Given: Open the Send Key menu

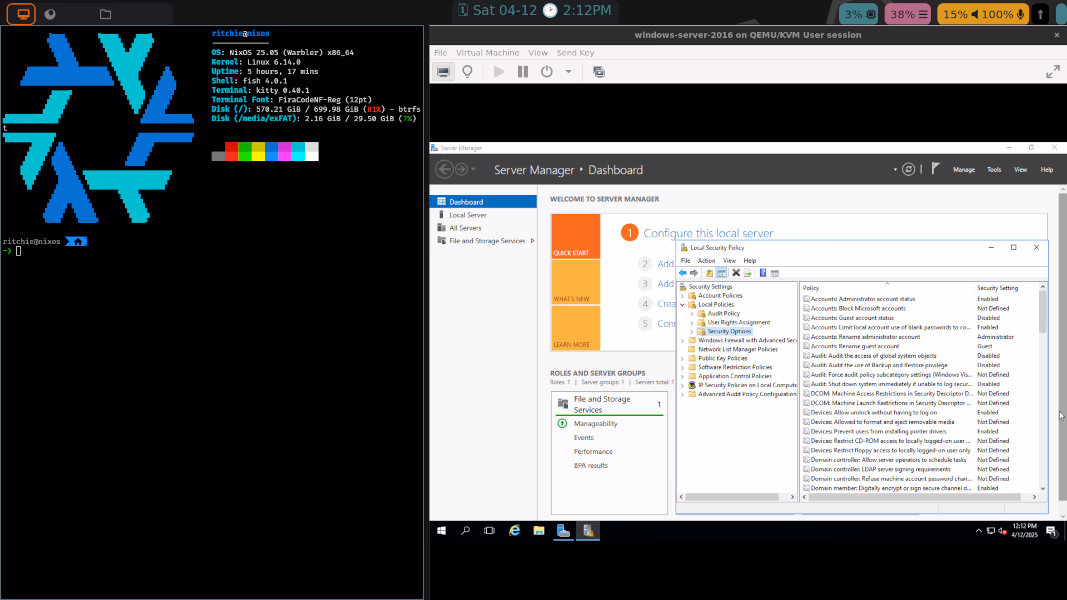Looking at the screenshot, I should click(575, 52).
